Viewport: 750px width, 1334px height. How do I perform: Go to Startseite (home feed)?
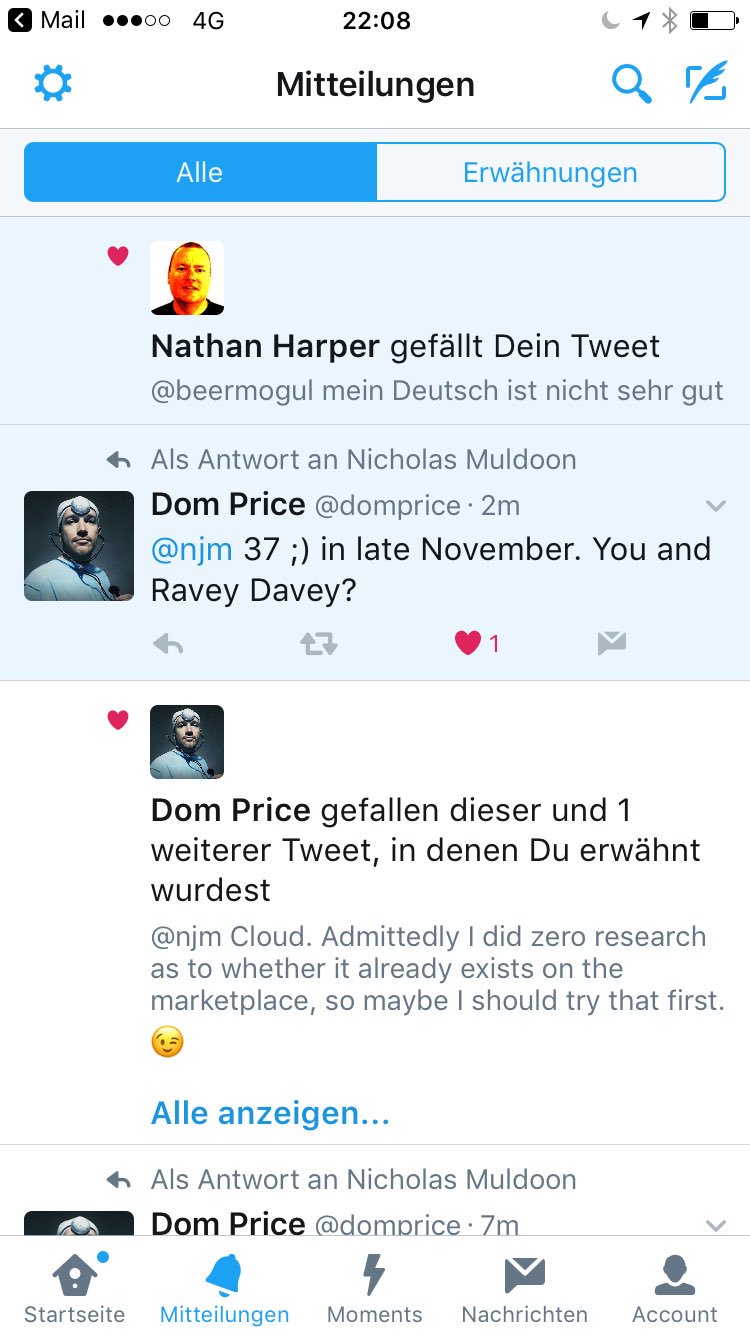pos(75,1285)
